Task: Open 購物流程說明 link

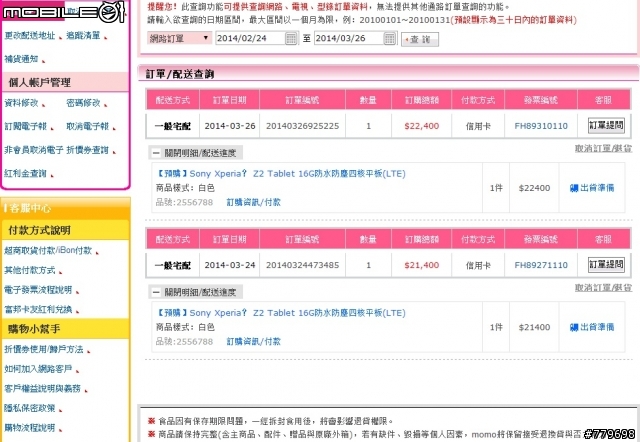Action: (30, 428)
